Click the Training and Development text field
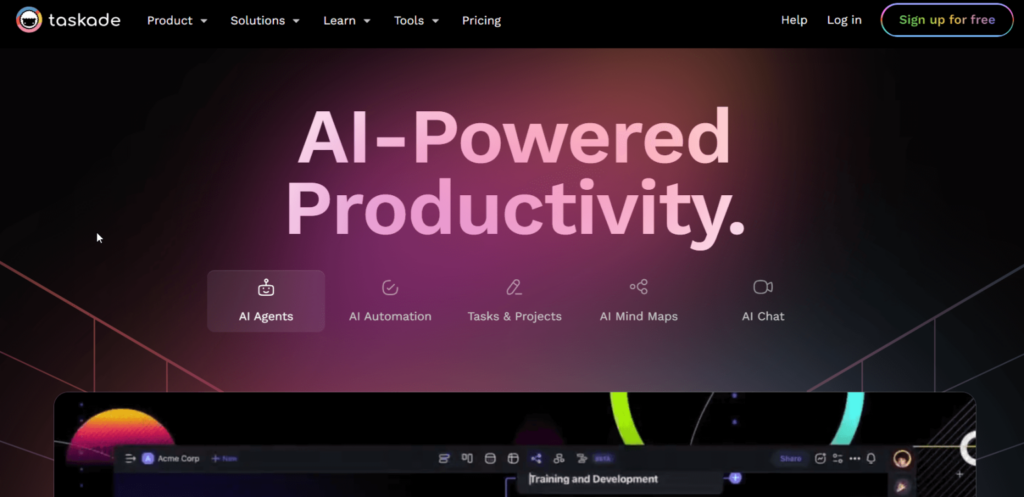The image size is (1024, 497). point(620,480)
